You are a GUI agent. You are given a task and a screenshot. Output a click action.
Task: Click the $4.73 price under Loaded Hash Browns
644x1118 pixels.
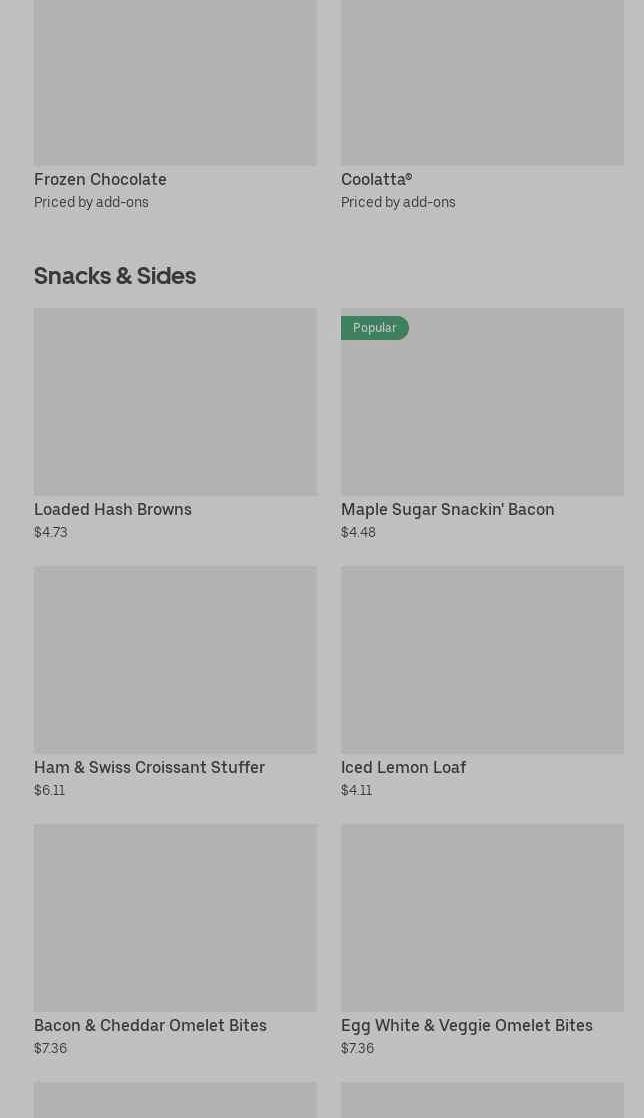[51, 532]
